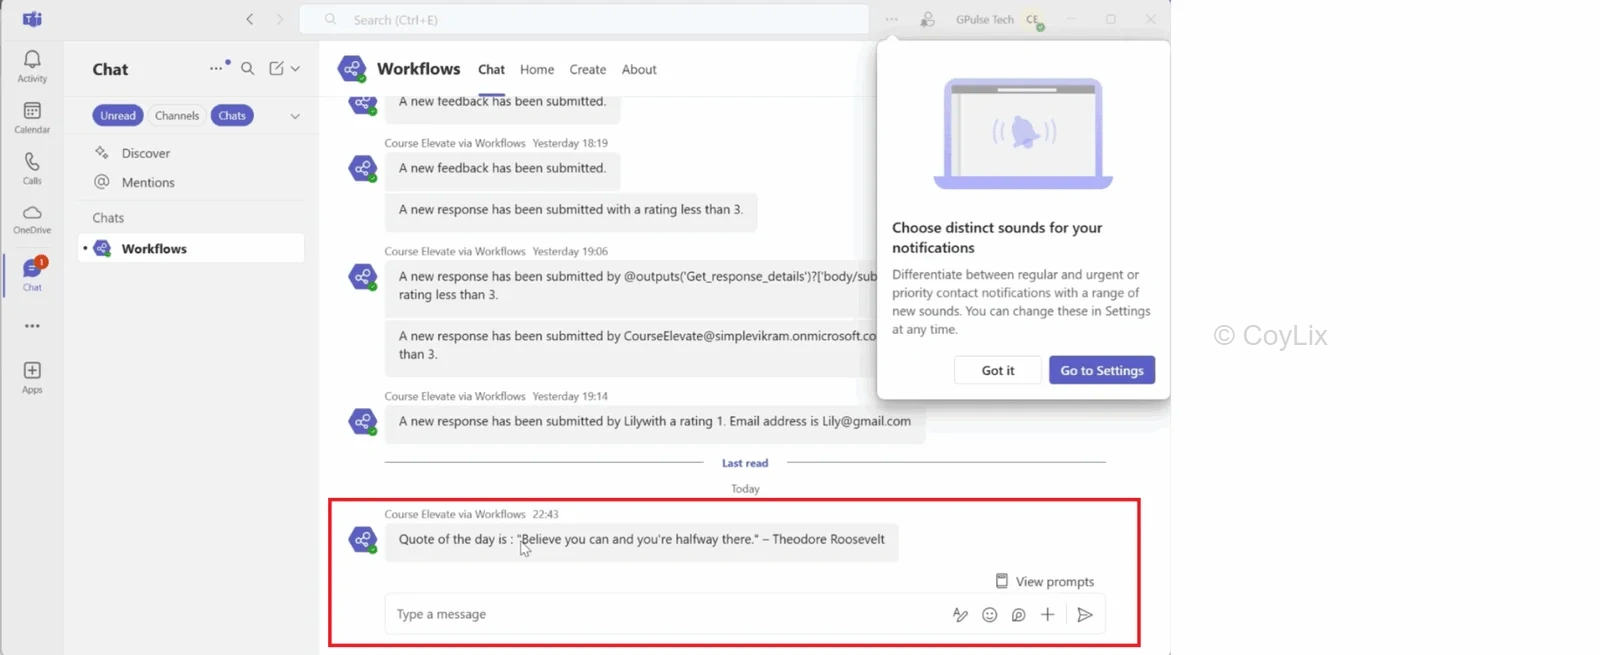Toggle the Channels filter pill

pyautogui.click(x=177, y=116)
